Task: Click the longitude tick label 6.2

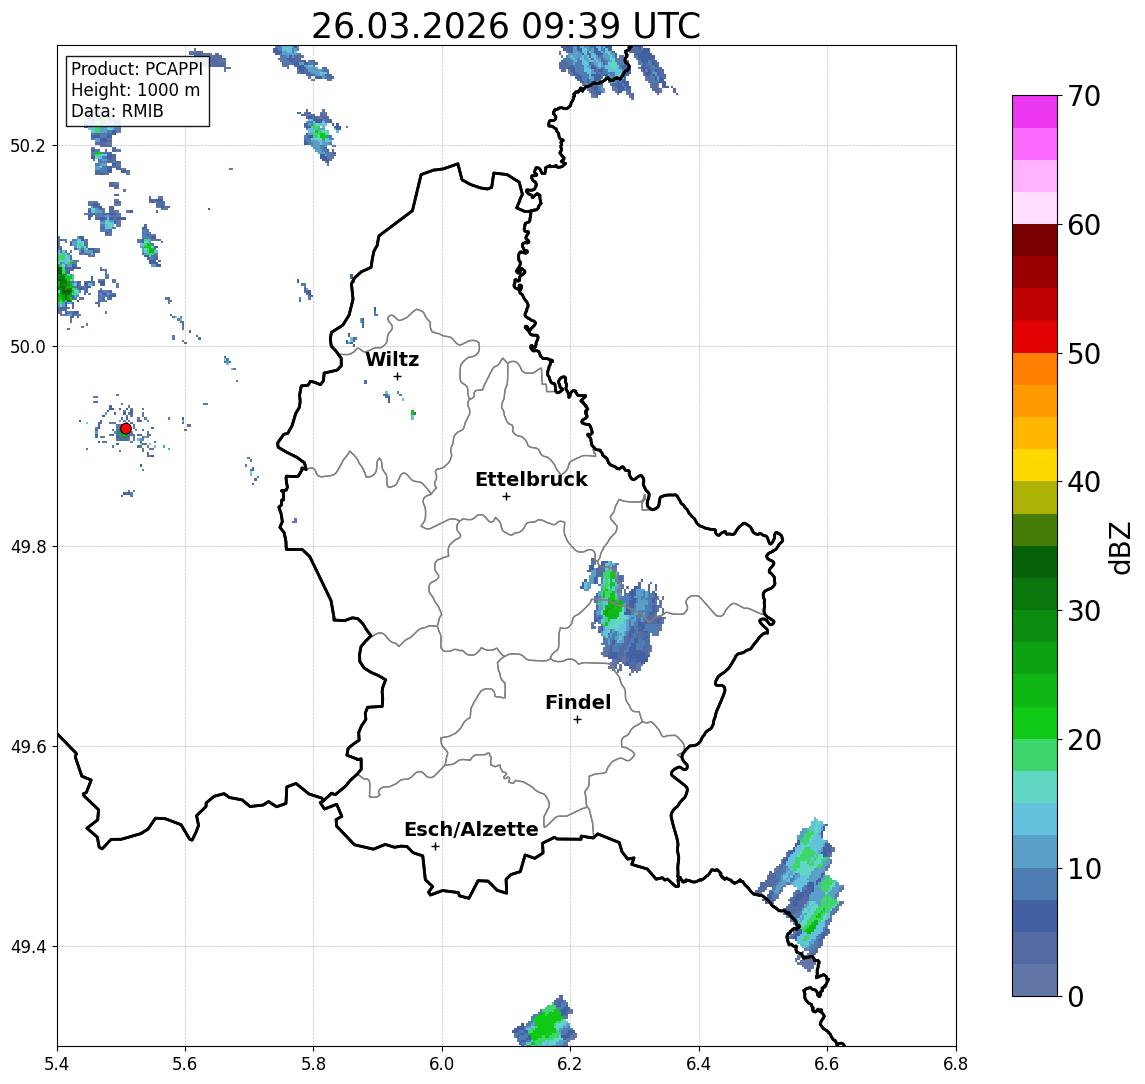Action: coord(570,1064)
